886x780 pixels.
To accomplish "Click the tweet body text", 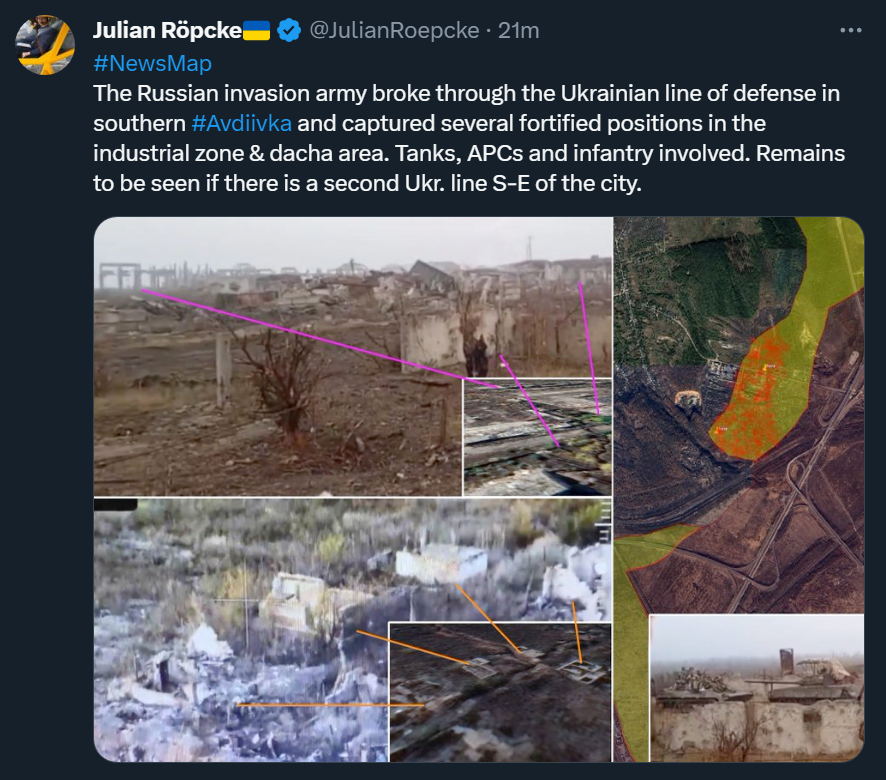I will (469, 138).
